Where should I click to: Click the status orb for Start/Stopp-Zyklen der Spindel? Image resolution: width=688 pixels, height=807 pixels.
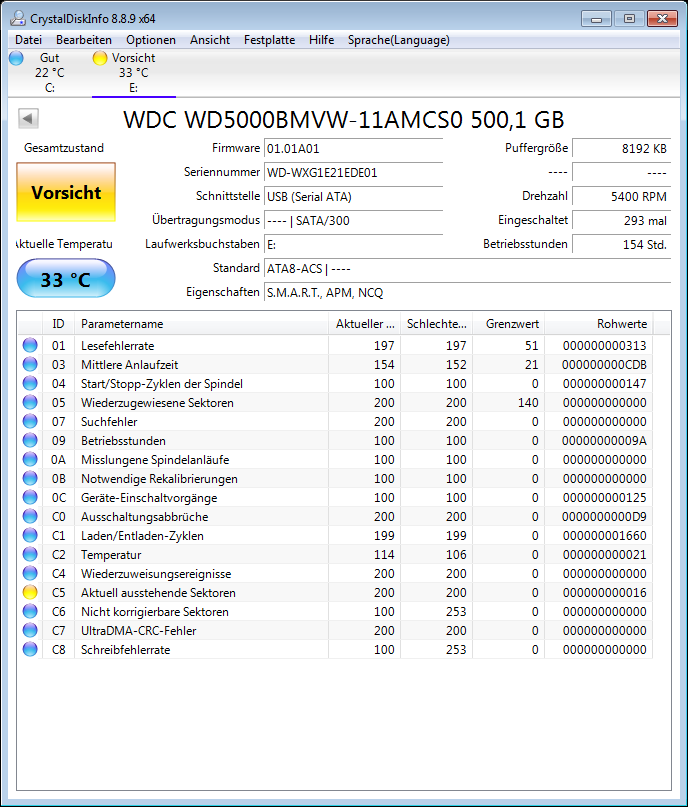(30, 383)
